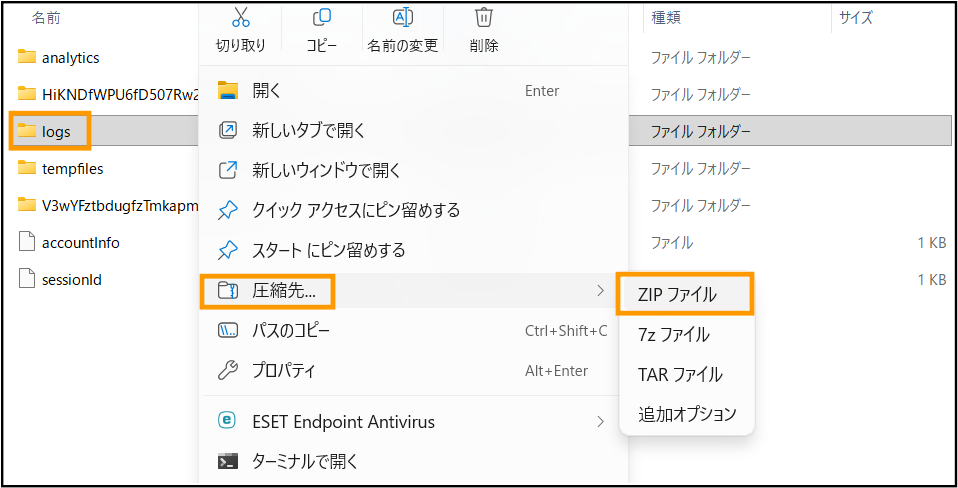The width and height of the screenshot is (958, 488).
Task: Click the 種類 column header
Action: pyautogui.click(x=667, y=18)
